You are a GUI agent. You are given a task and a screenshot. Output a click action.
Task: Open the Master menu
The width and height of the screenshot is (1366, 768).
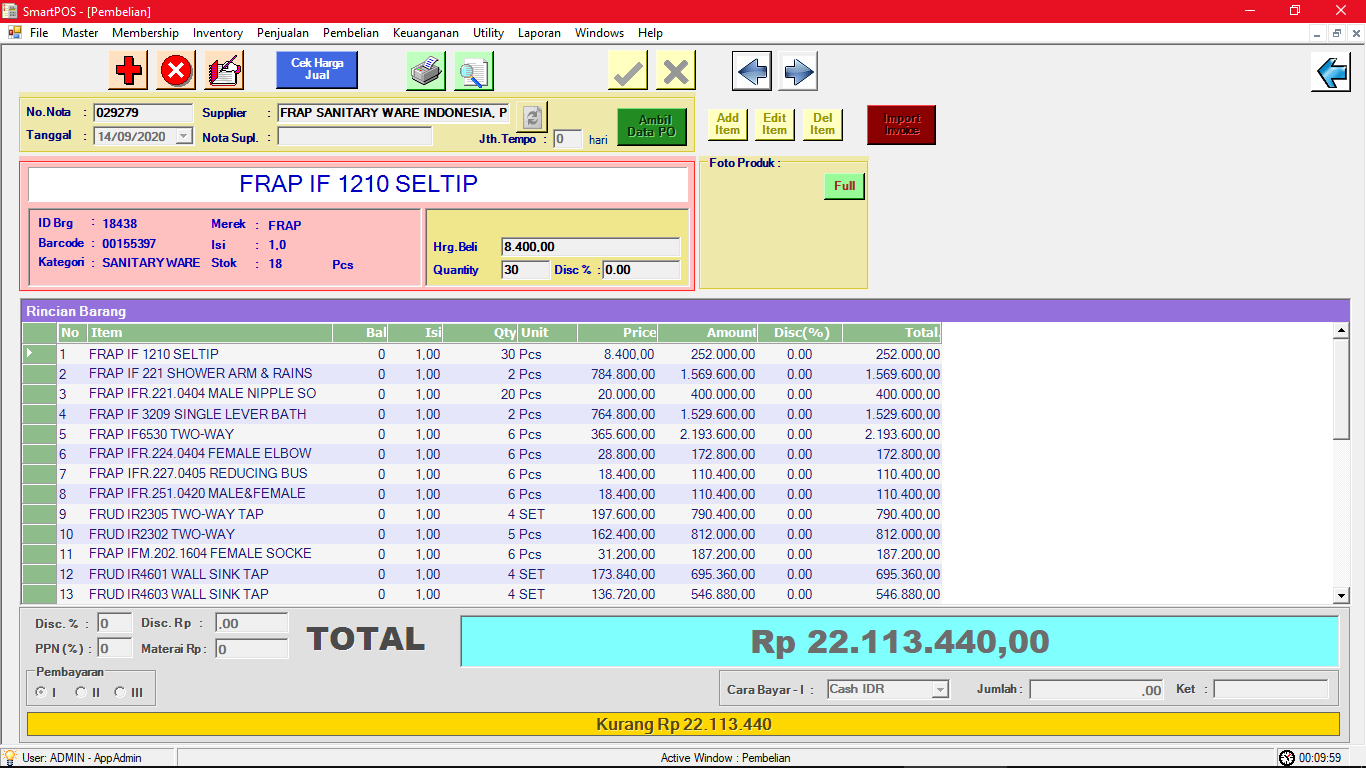[x=80, y=33]
